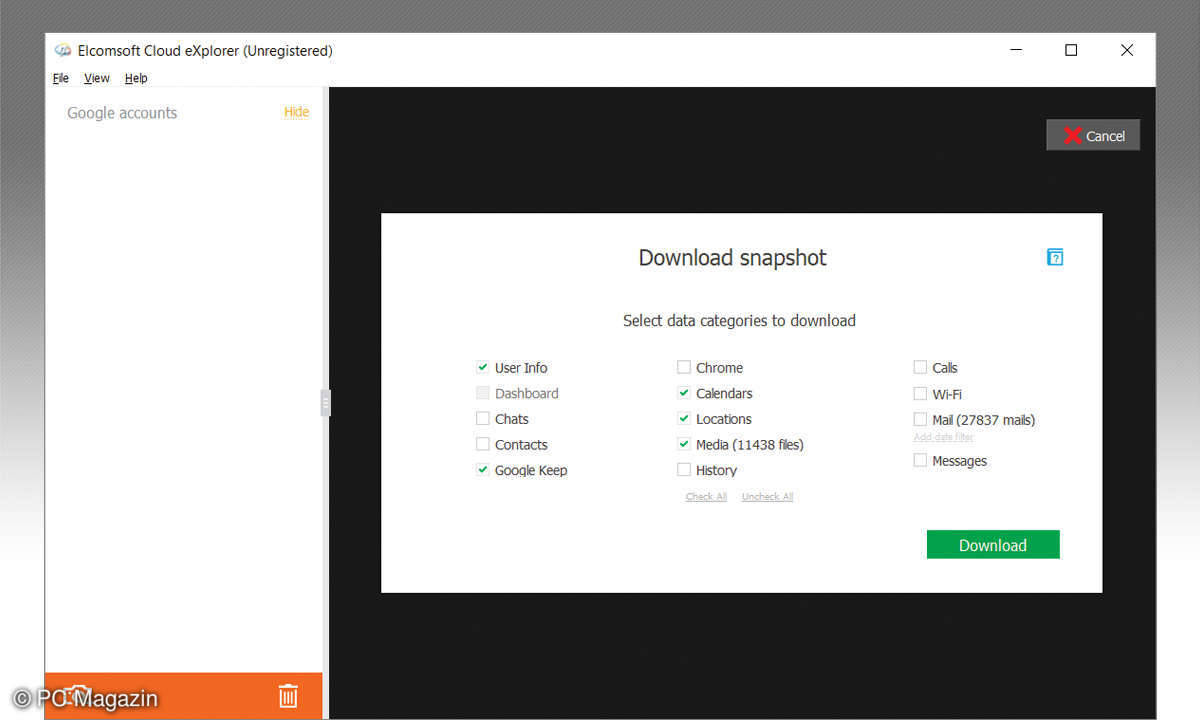The height and width of the screenshot is (720, 1200).
Task: Click the Download snapshot title text
Action: (x=733, y=258)
